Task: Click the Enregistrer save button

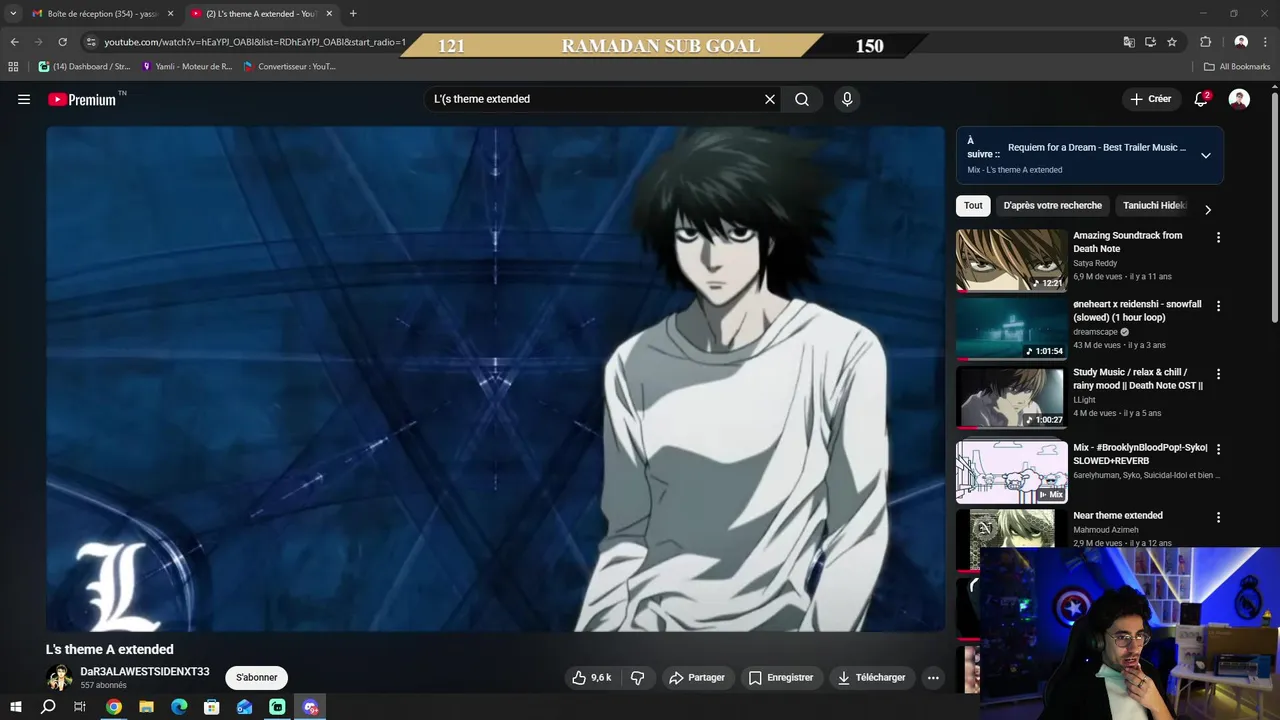Action: pos(781,678)
